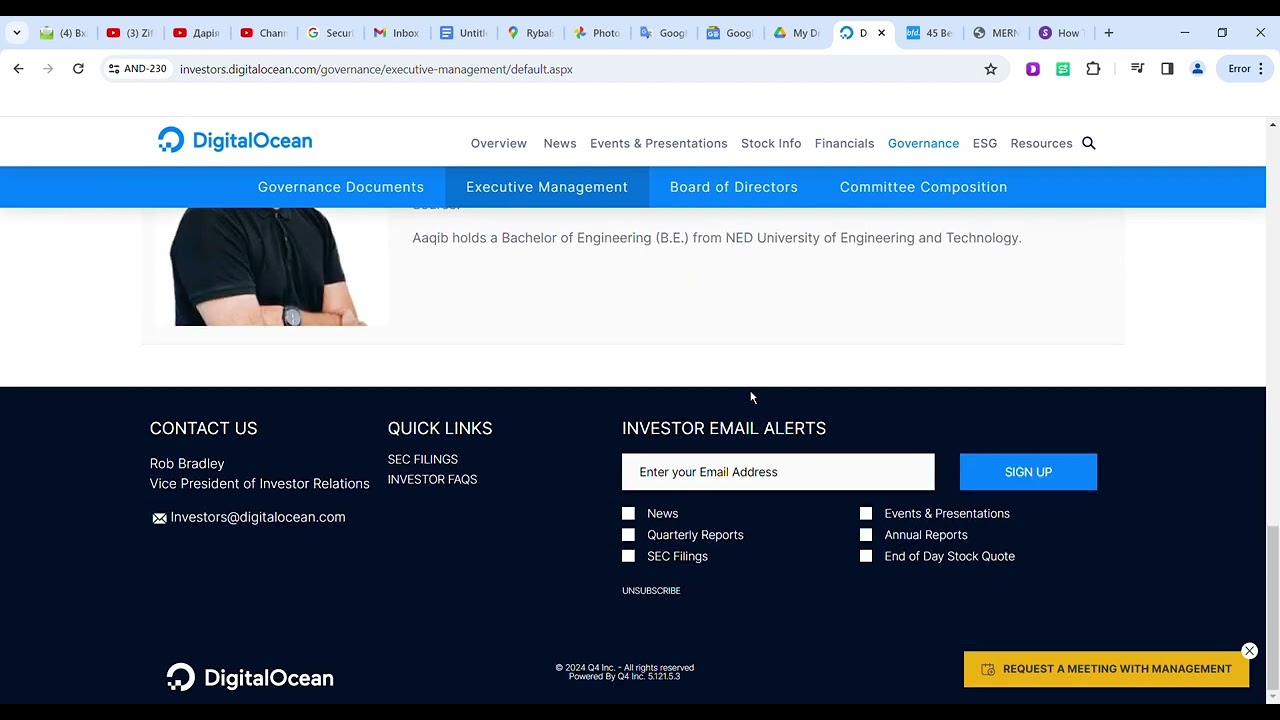The height and width of the screenshot is (720, 1280).
Task: Open the Resources nav item
Action: [x=1041, y=143]
